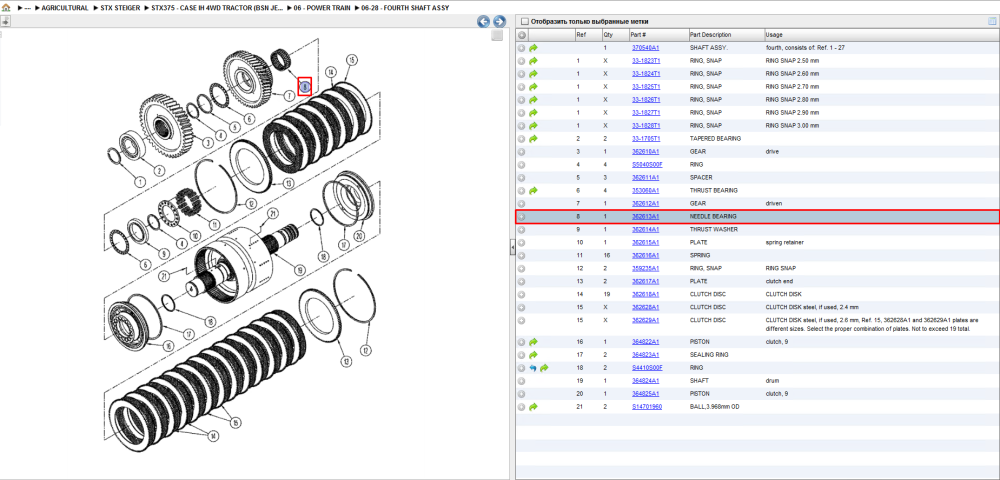Click the green arrow for SEALING RING row
Screen dimensions: 1000x480
point(533,354)
